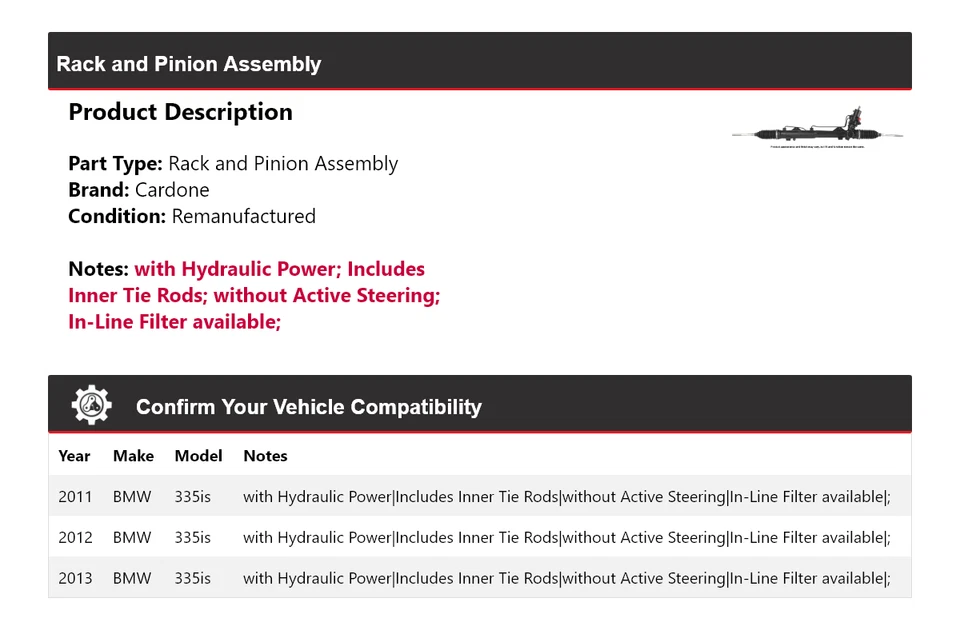Open the rack and pinion product thumbnail
The height and width of the screenshot is (630, 960).
pyautogui.click(x=817, y=129)
